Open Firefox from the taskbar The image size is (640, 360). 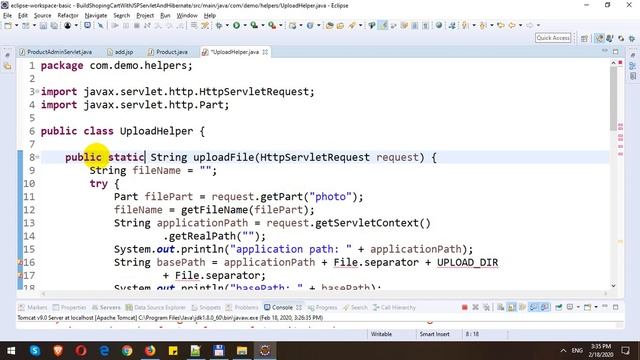click(150, 351)
